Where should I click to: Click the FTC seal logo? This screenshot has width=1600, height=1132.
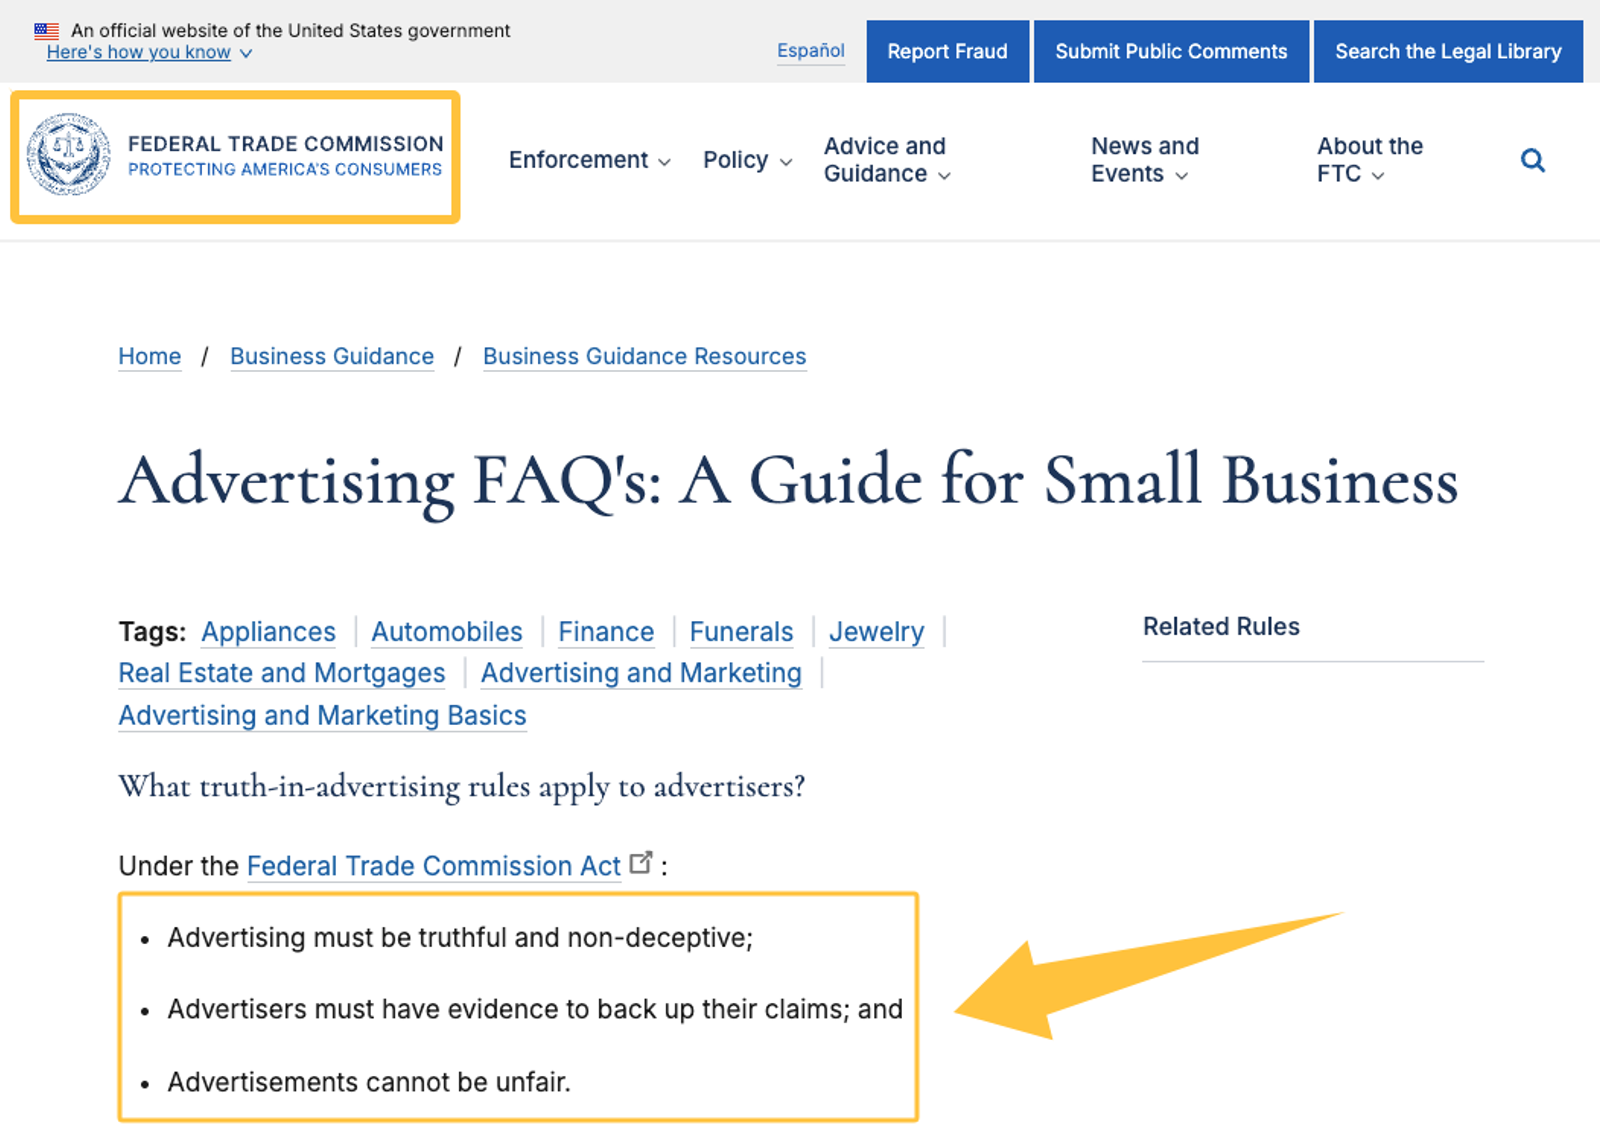point(69,154)
